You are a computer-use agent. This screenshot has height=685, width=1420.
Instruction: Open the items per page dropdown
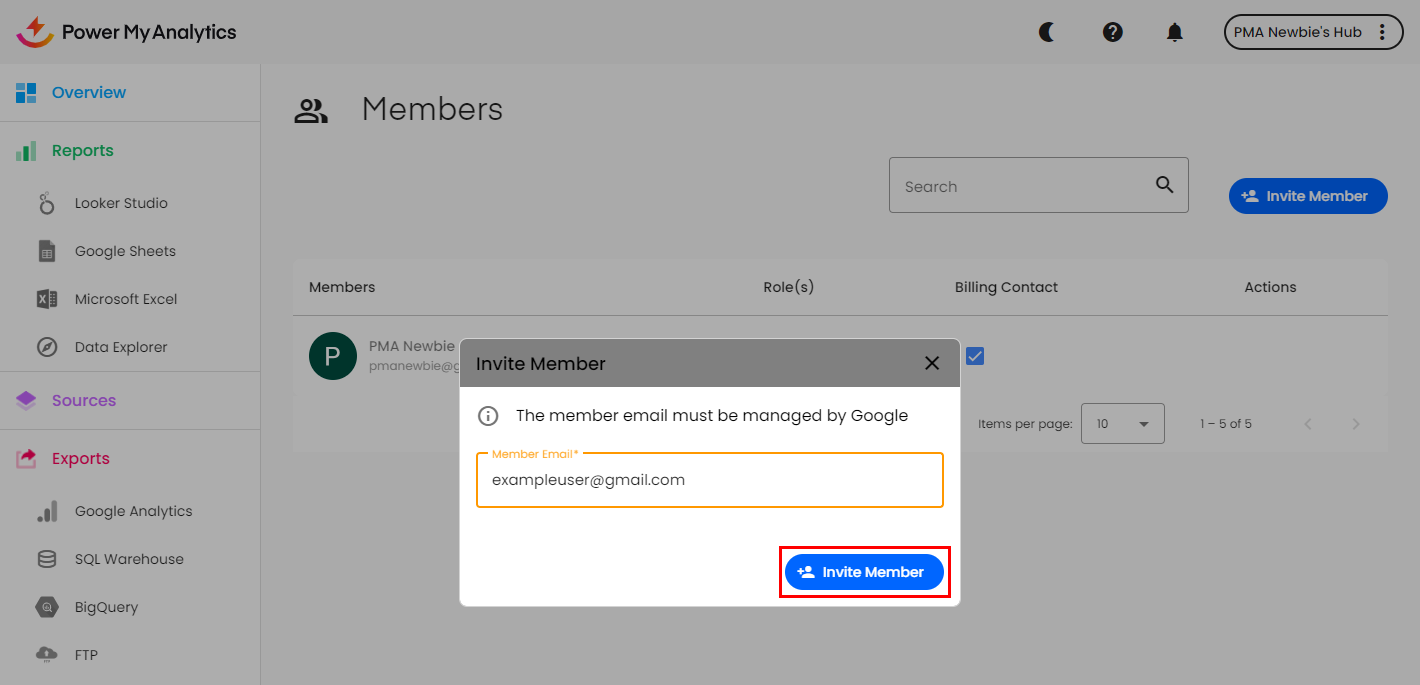pyautogui.click(x=1122, y=424)
